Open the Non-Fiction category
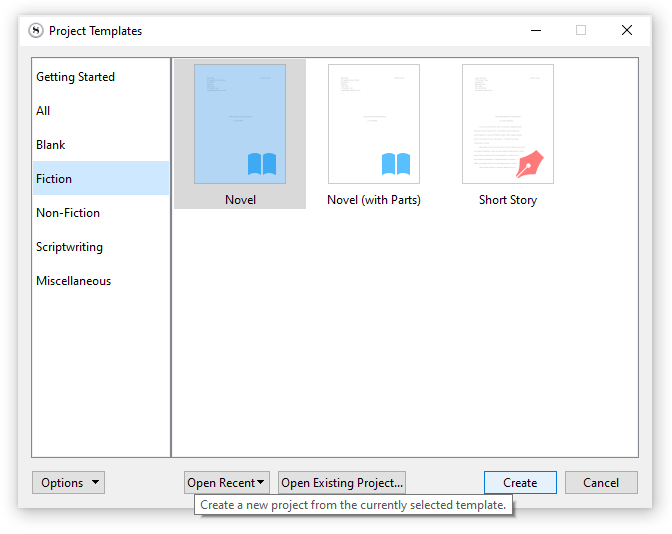Image resolution: width=672 pixels, height=534 pixels. coord(68,213)
